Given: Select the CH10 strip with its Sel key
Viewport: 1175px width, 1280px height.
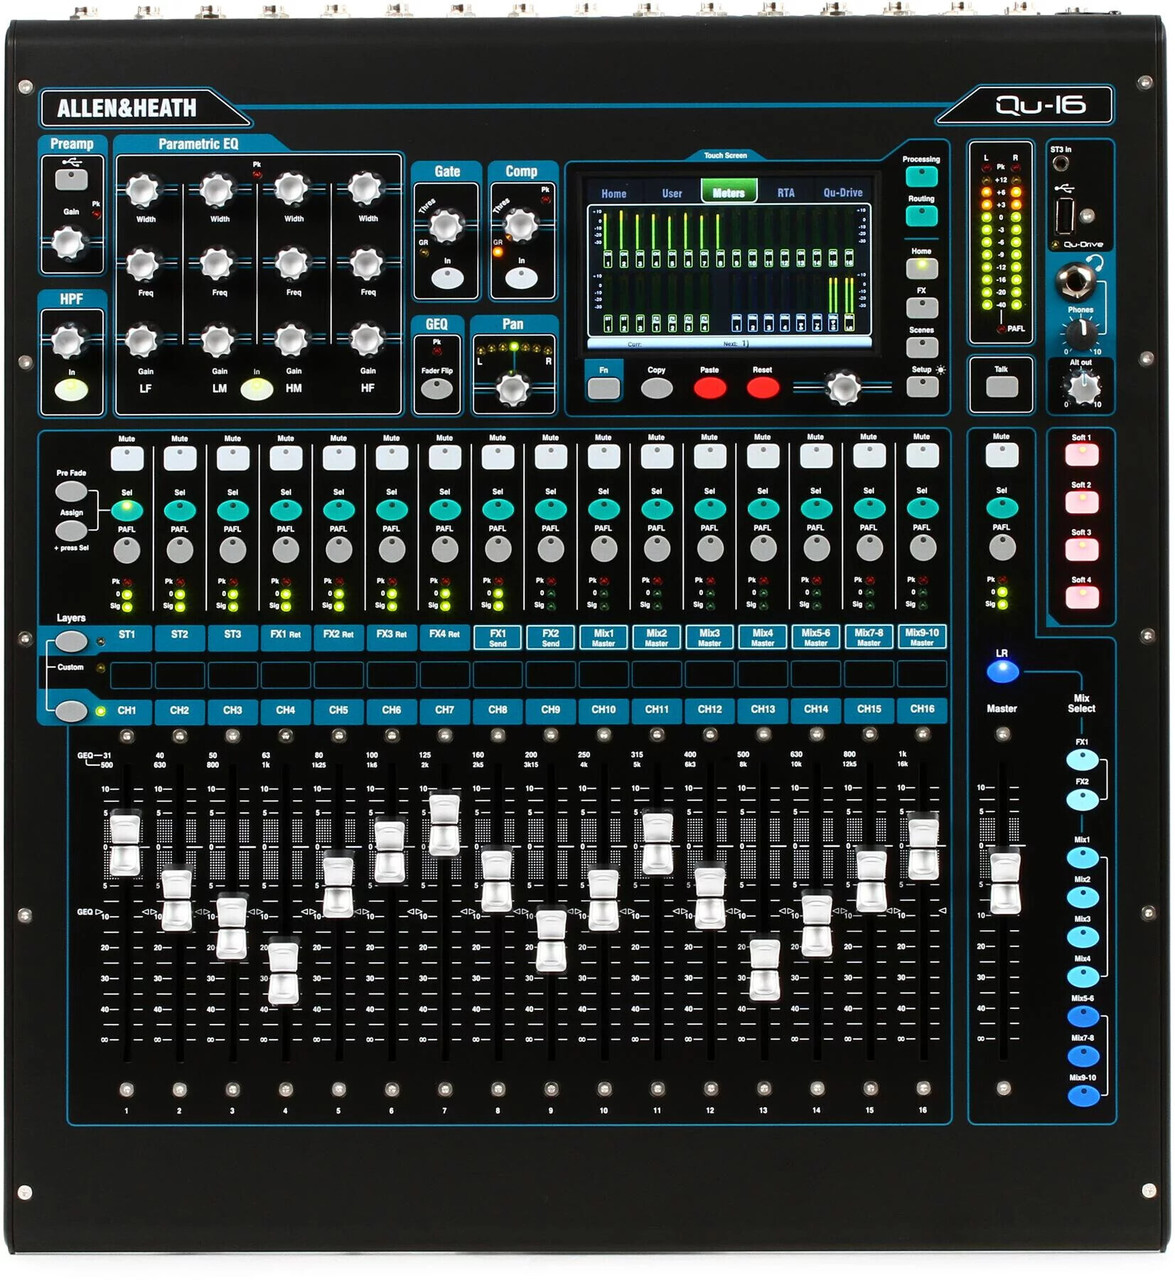Looking at the screenshot, I should (604, 510).
